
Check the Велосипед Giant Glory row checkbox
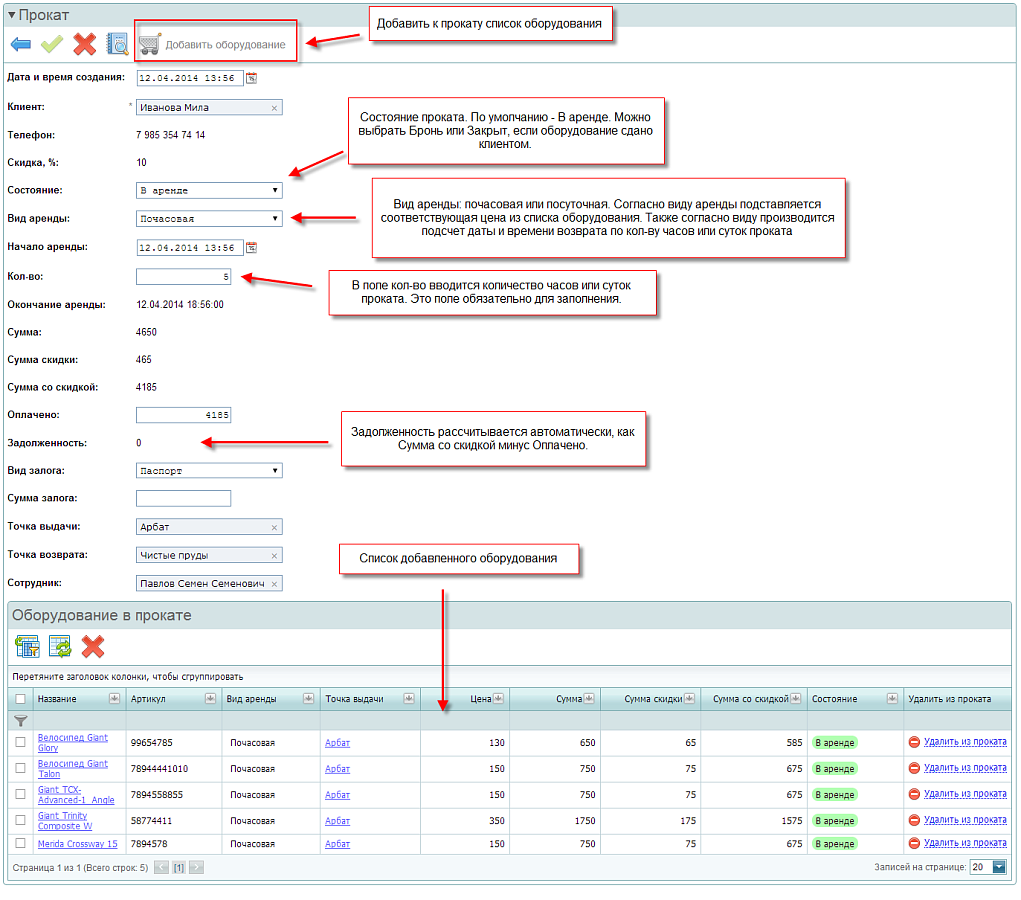[x=20, y=742]
